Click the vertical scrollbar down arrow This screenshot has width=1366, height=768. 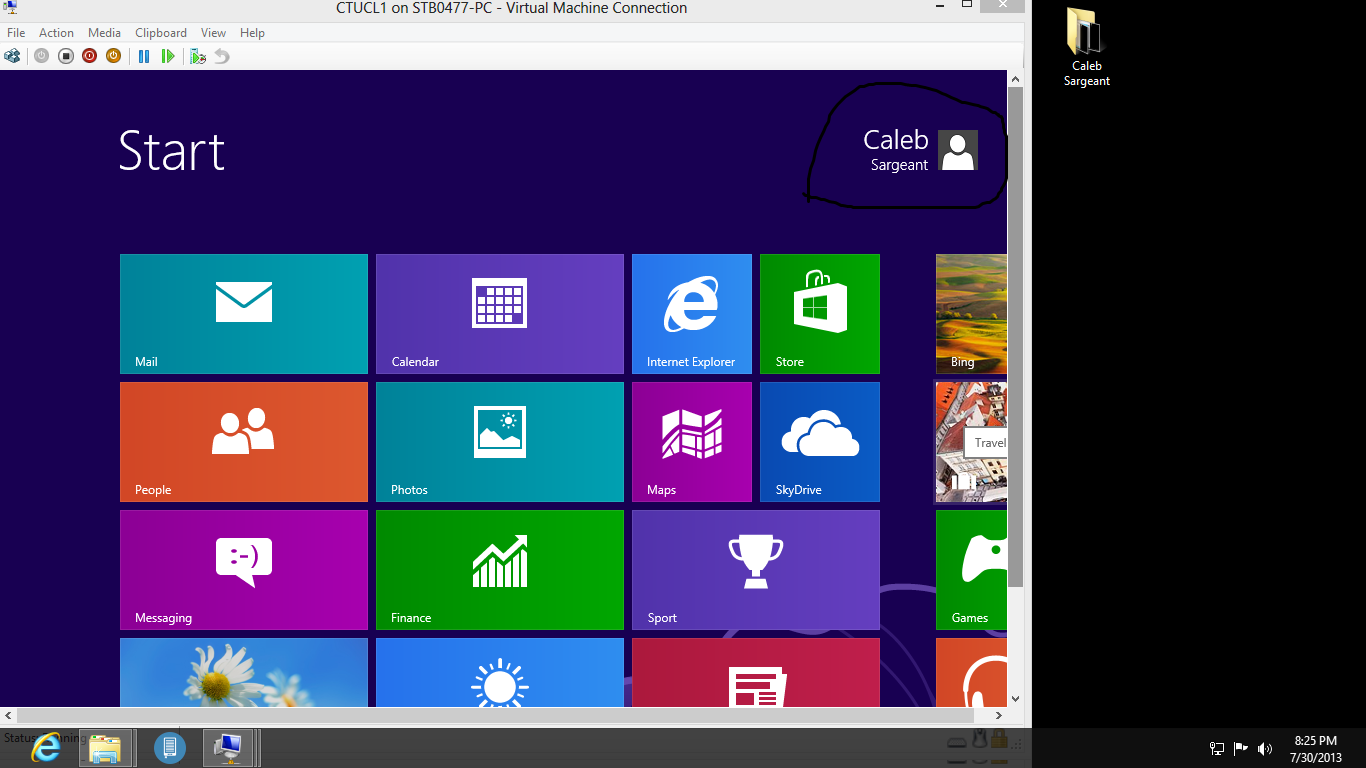(x=1016, y=699)
